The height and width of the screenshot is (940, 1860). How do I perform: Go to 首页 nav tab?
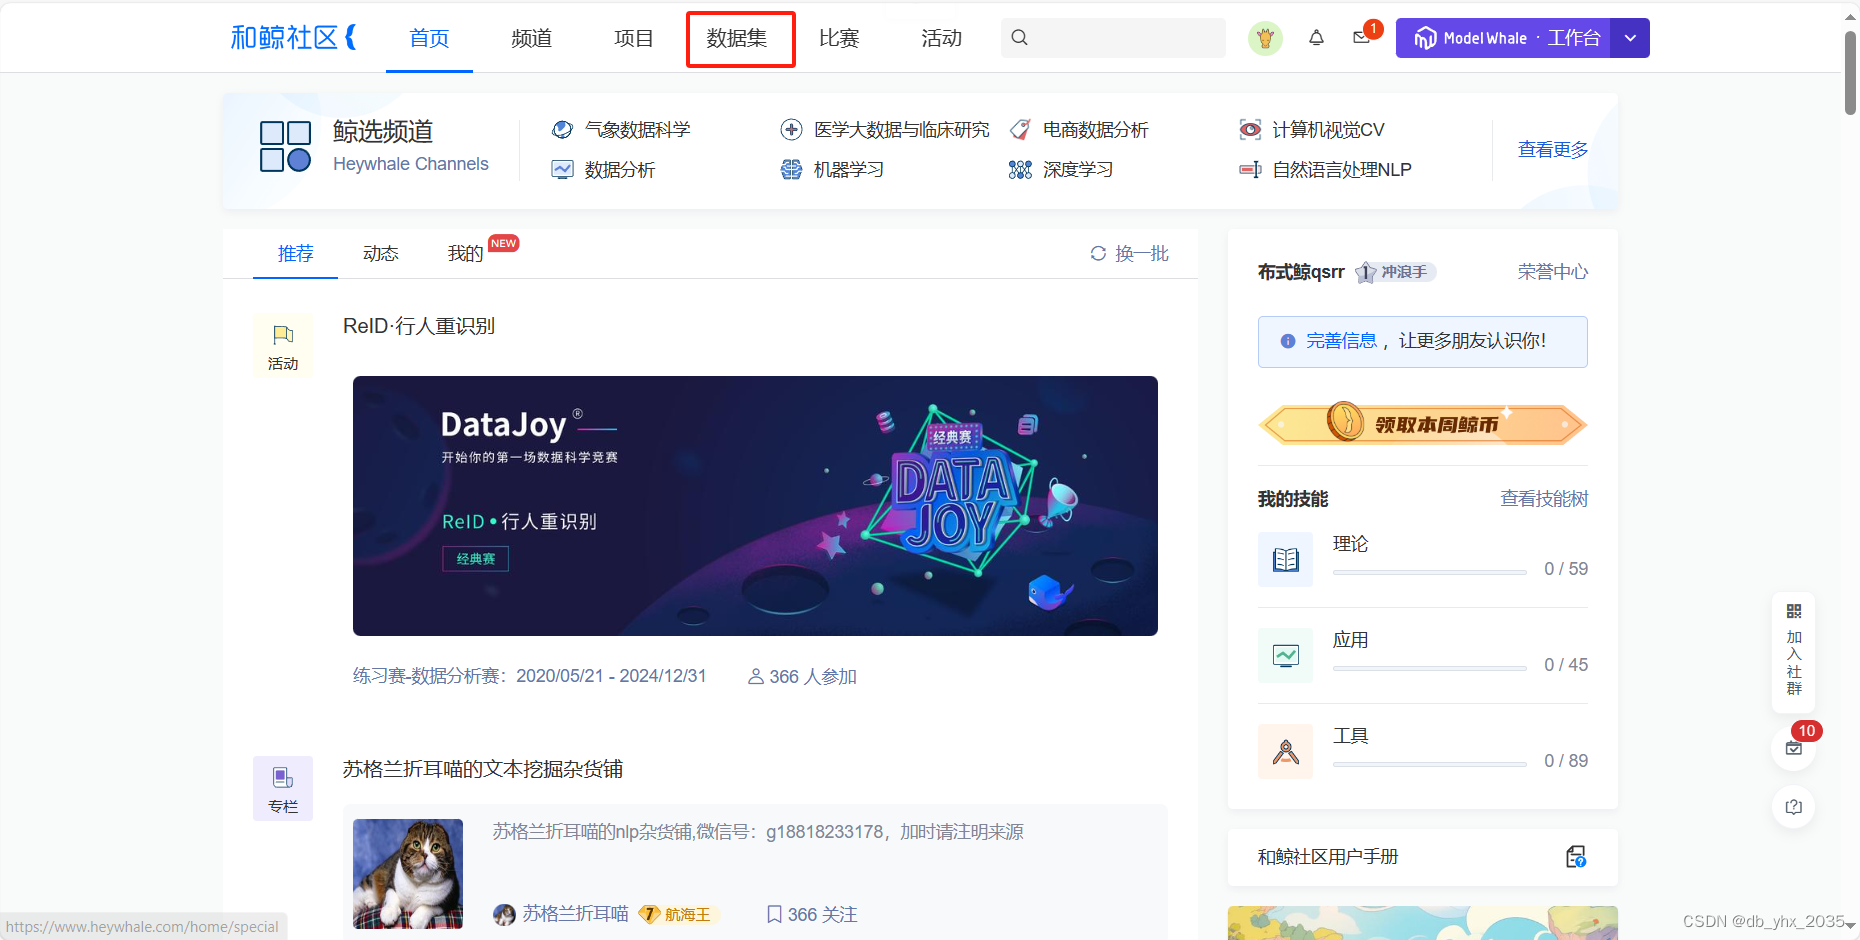tap(429, 38)
